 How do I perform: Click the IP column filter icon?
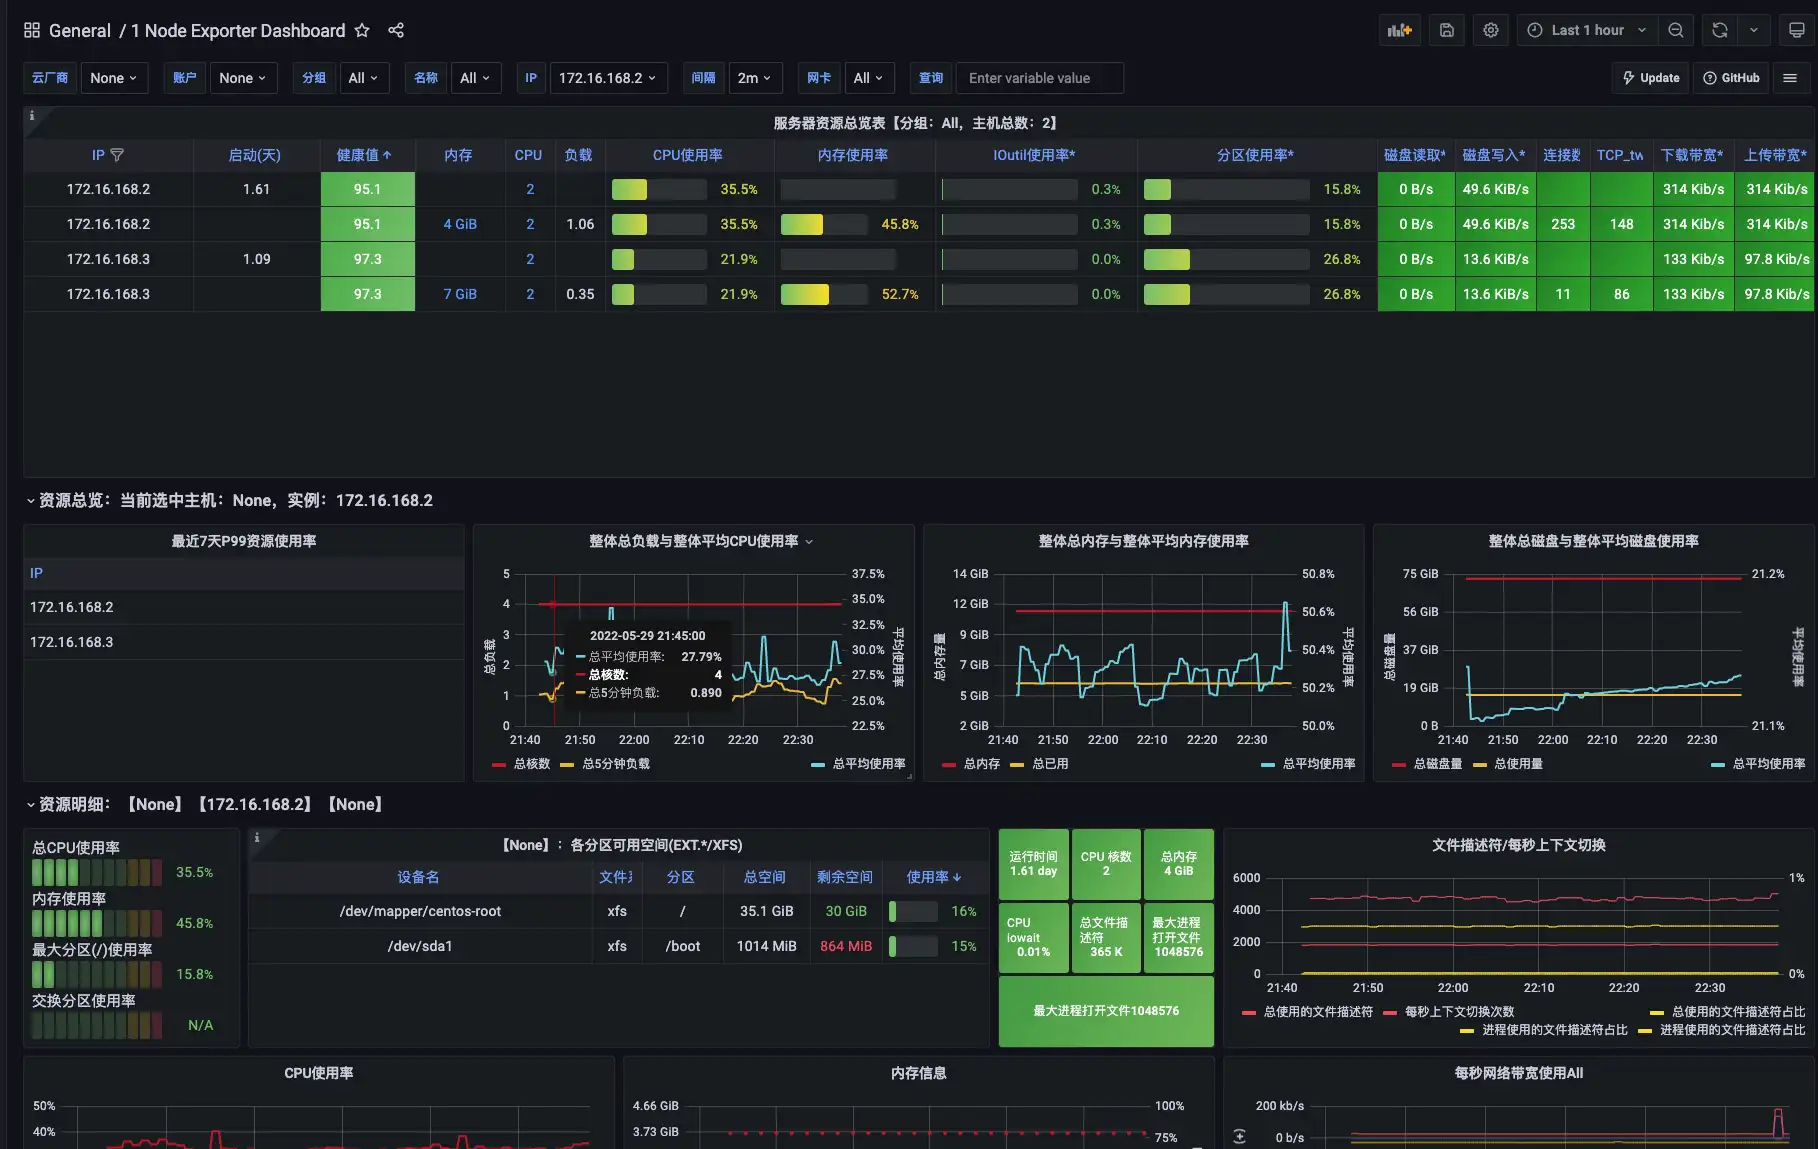tap(117, 155)
